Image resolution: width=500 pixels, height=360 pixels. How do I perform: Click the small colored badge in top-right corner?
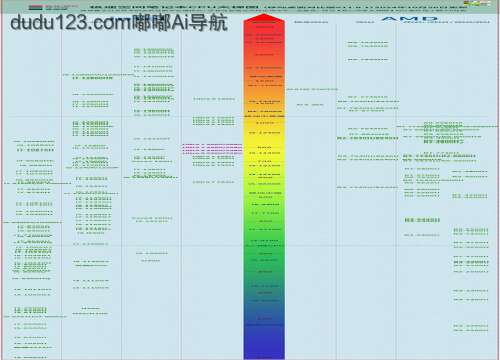coord(478,3)
